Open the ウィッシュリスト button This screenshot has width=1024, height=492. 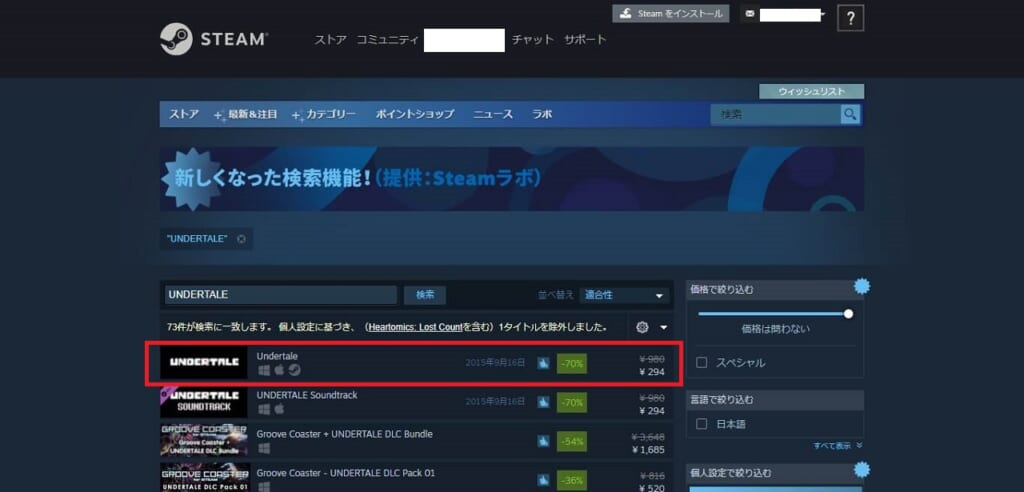tap(811, 91)
